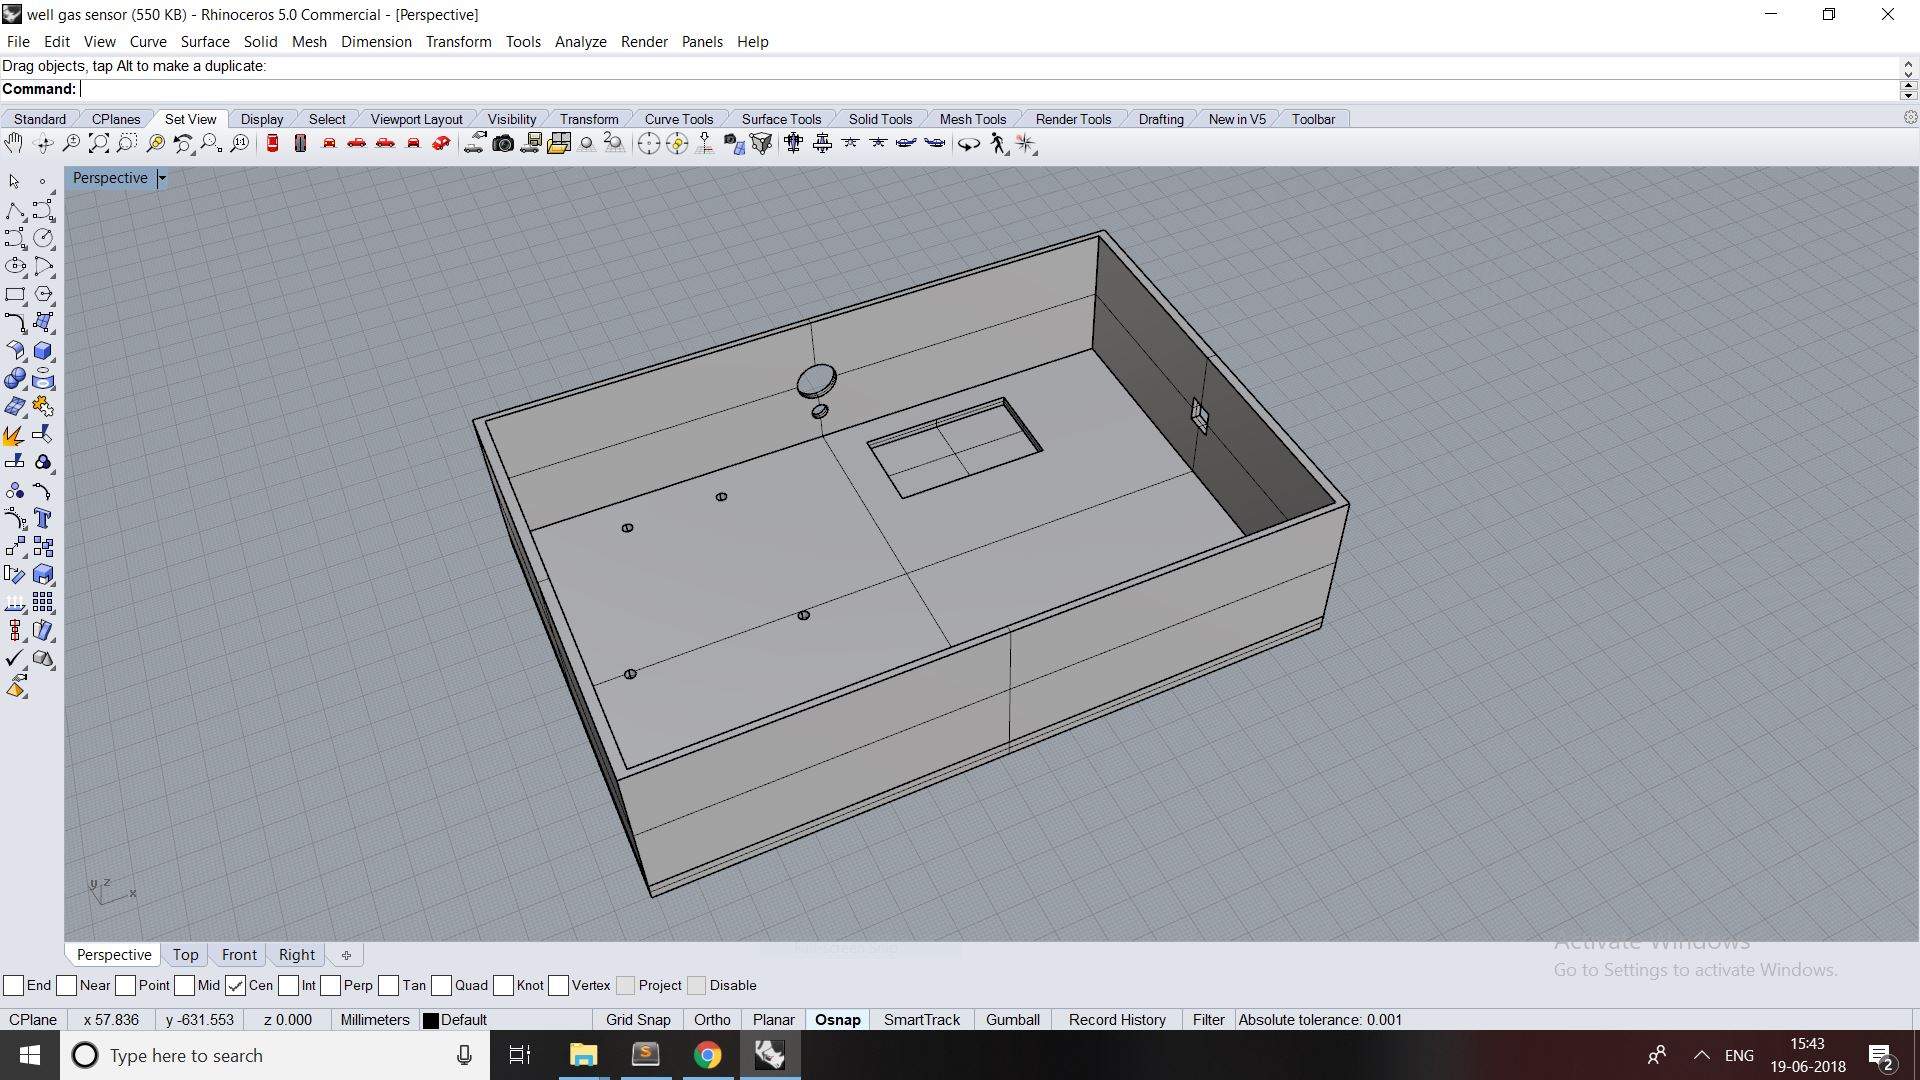1920x1080 pixels.
Task: Select the SmartTrack toggle in status bar
Action: pyautogui.click(x=922, y=1019)
